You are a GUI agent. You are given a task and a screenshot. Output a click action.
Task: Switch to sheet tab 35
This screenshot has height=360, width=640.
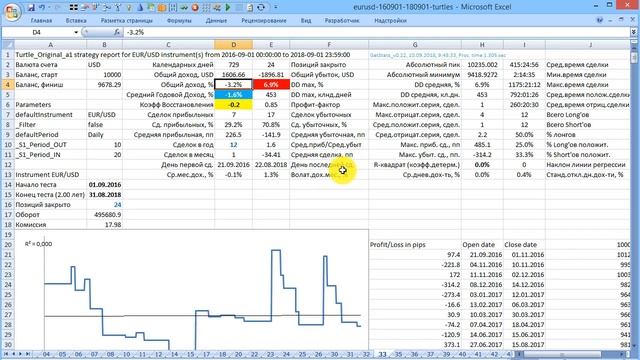(398, 354)
